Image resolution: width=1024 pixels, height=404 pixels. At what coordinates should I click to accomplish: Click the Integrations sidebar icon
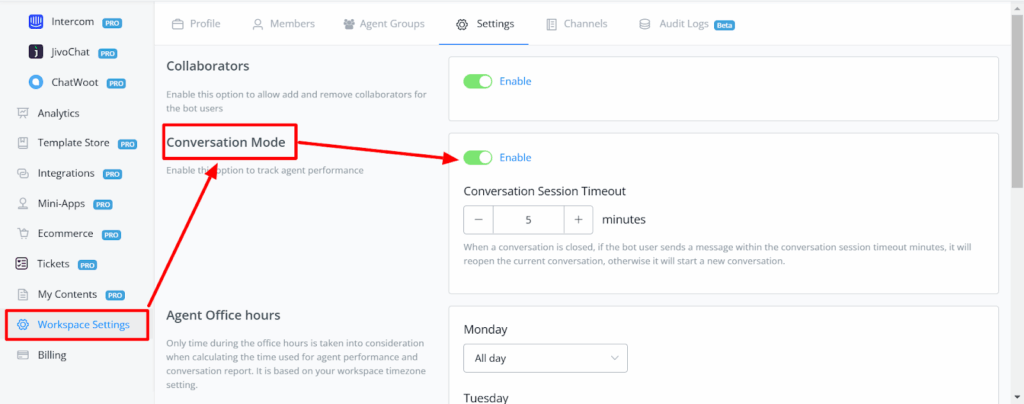[22, 173]
